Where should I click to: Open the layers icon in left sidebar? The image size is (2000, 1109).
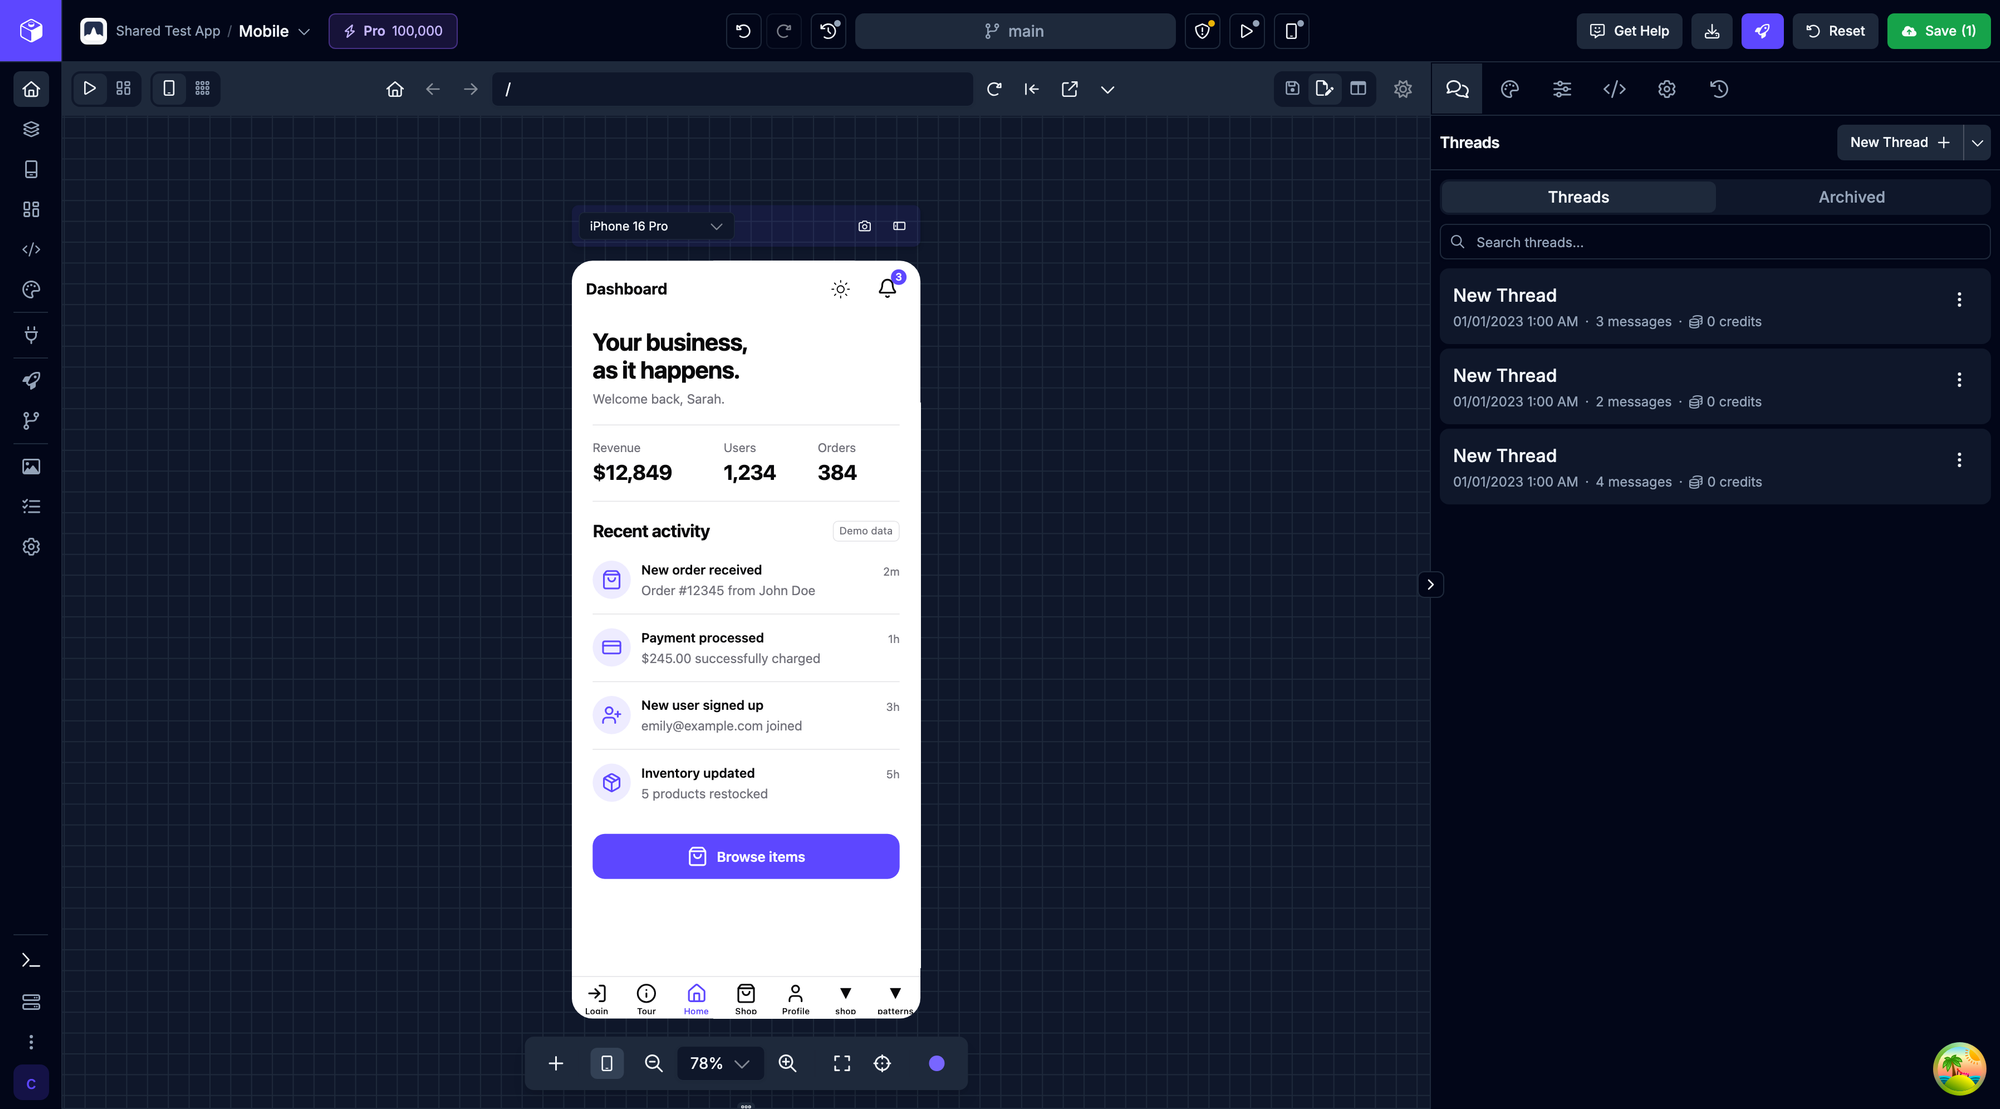coord(31,129)
